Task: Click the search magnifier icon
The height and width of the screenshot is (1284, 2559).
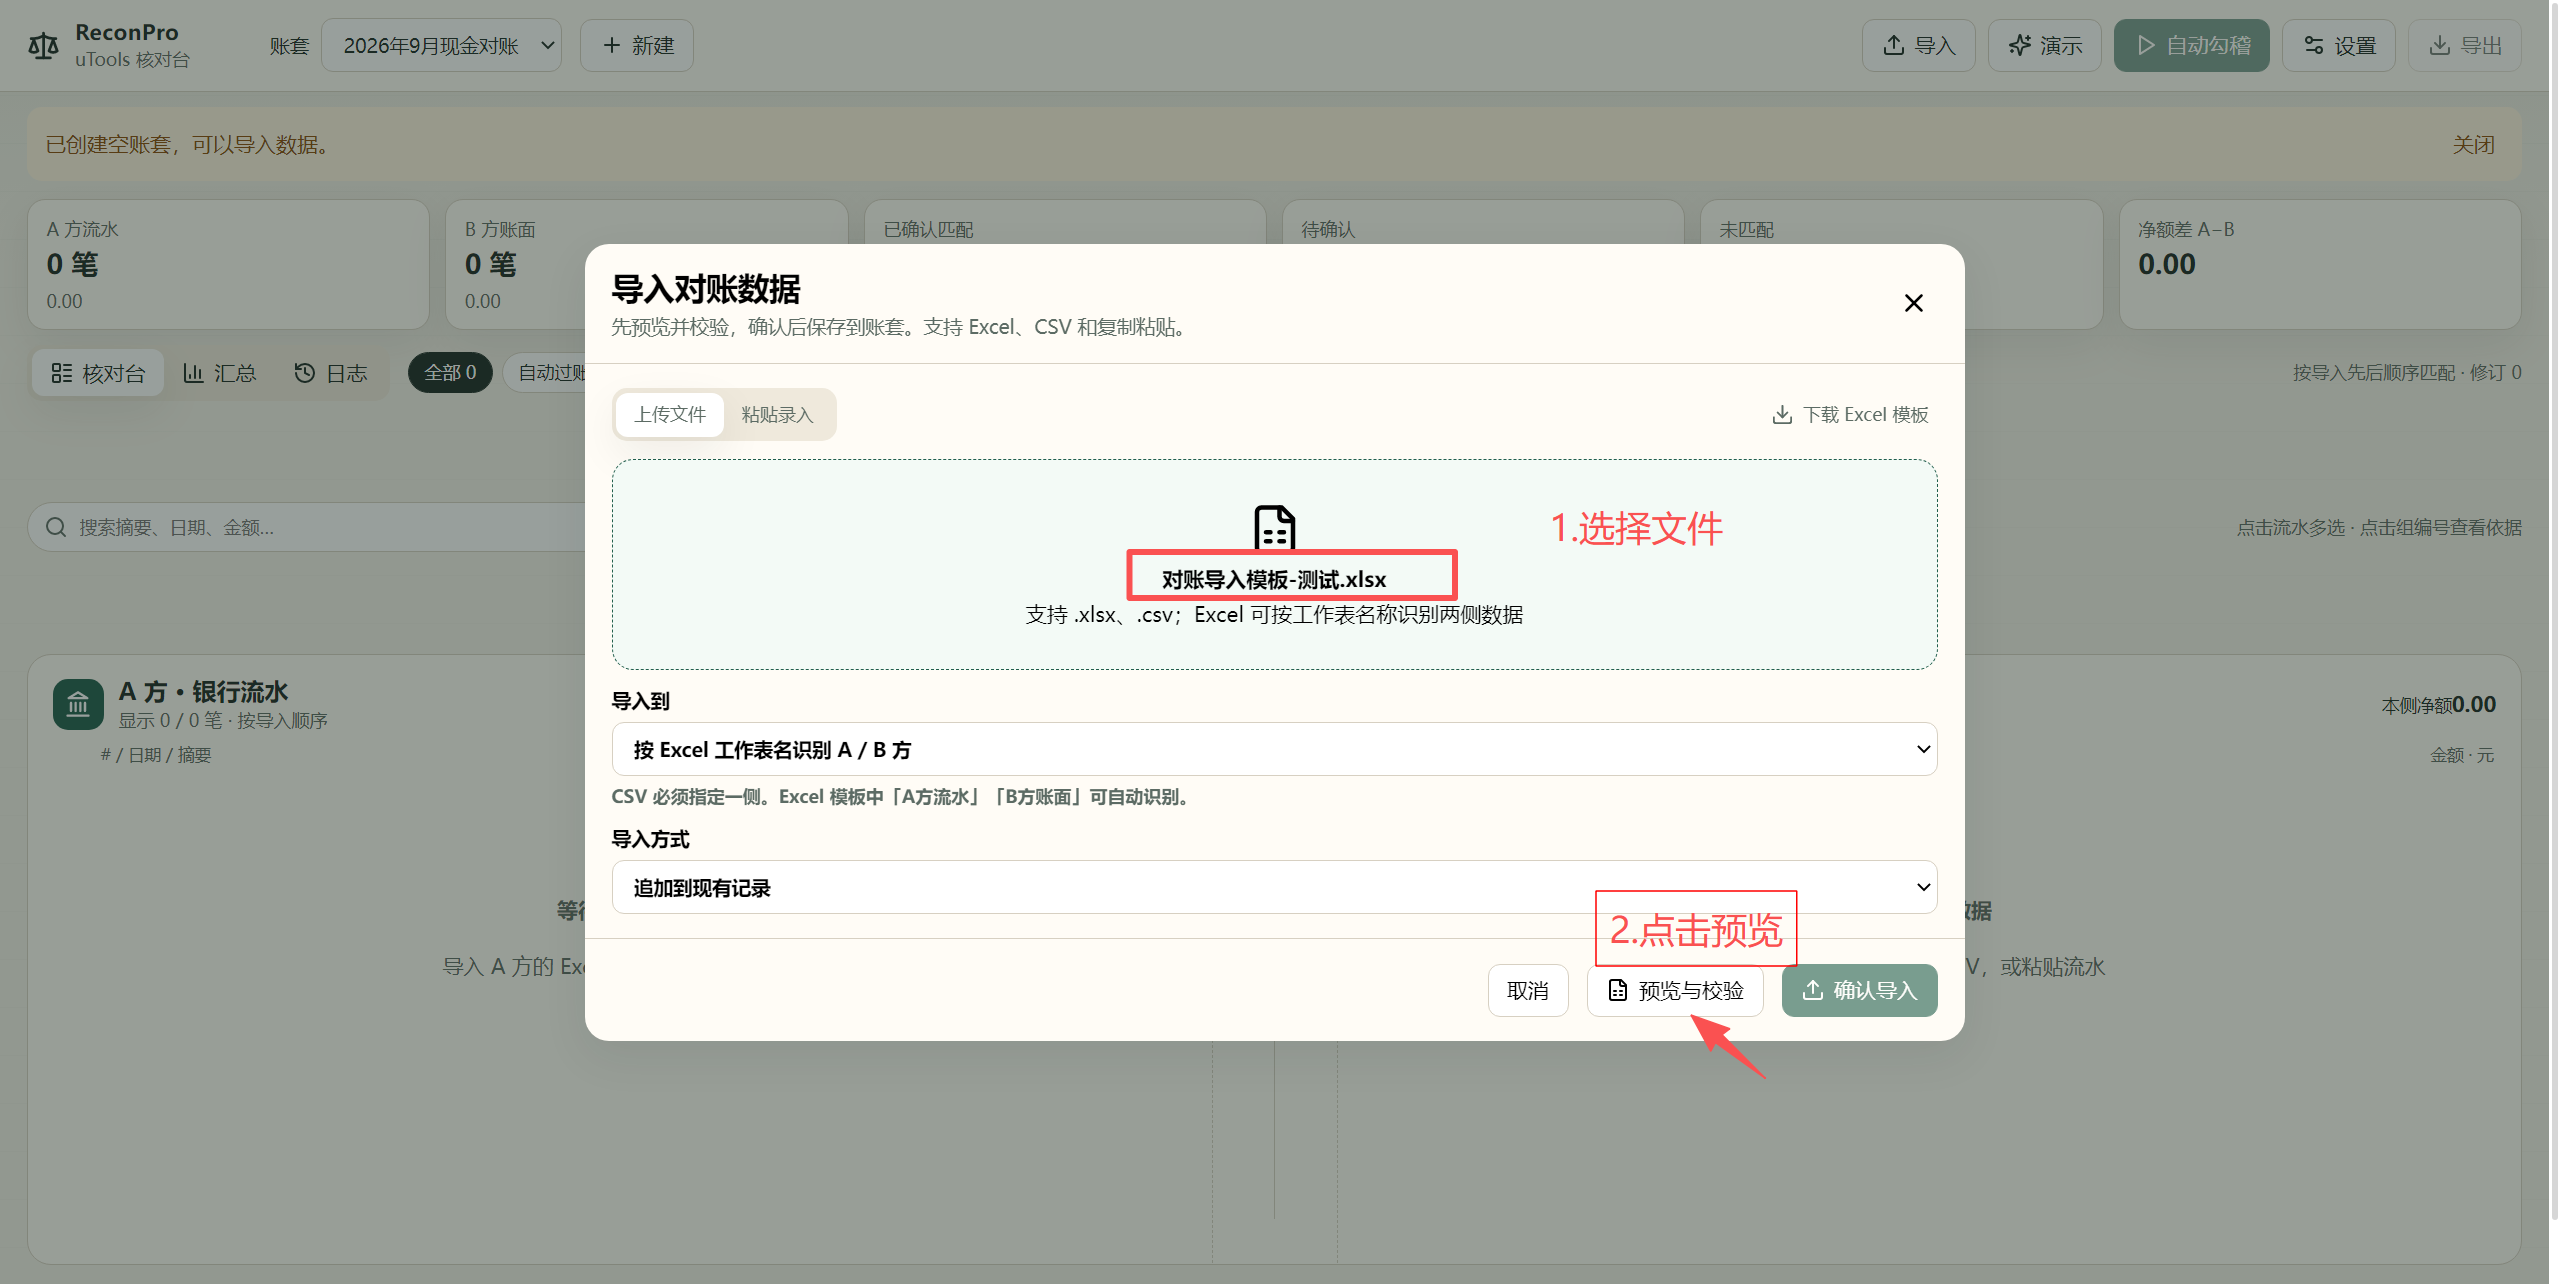Action: coord(56,527)
